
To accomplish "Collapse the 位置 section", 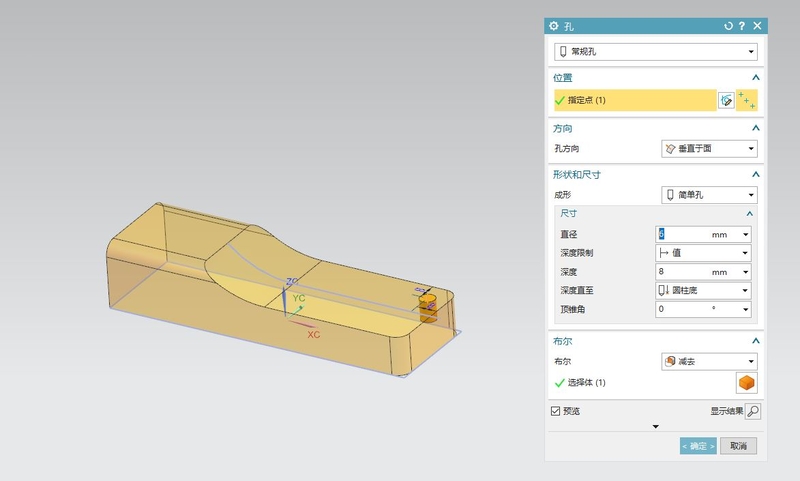I will (756, 77).
